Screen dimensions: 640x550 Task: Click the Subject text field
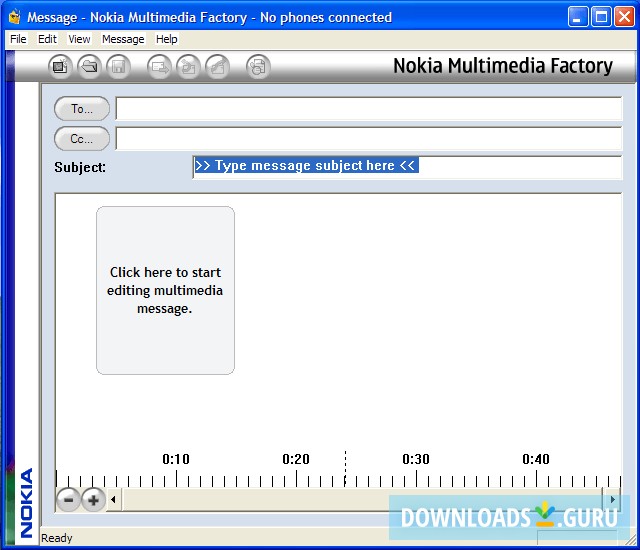click(x=407, y=167)
